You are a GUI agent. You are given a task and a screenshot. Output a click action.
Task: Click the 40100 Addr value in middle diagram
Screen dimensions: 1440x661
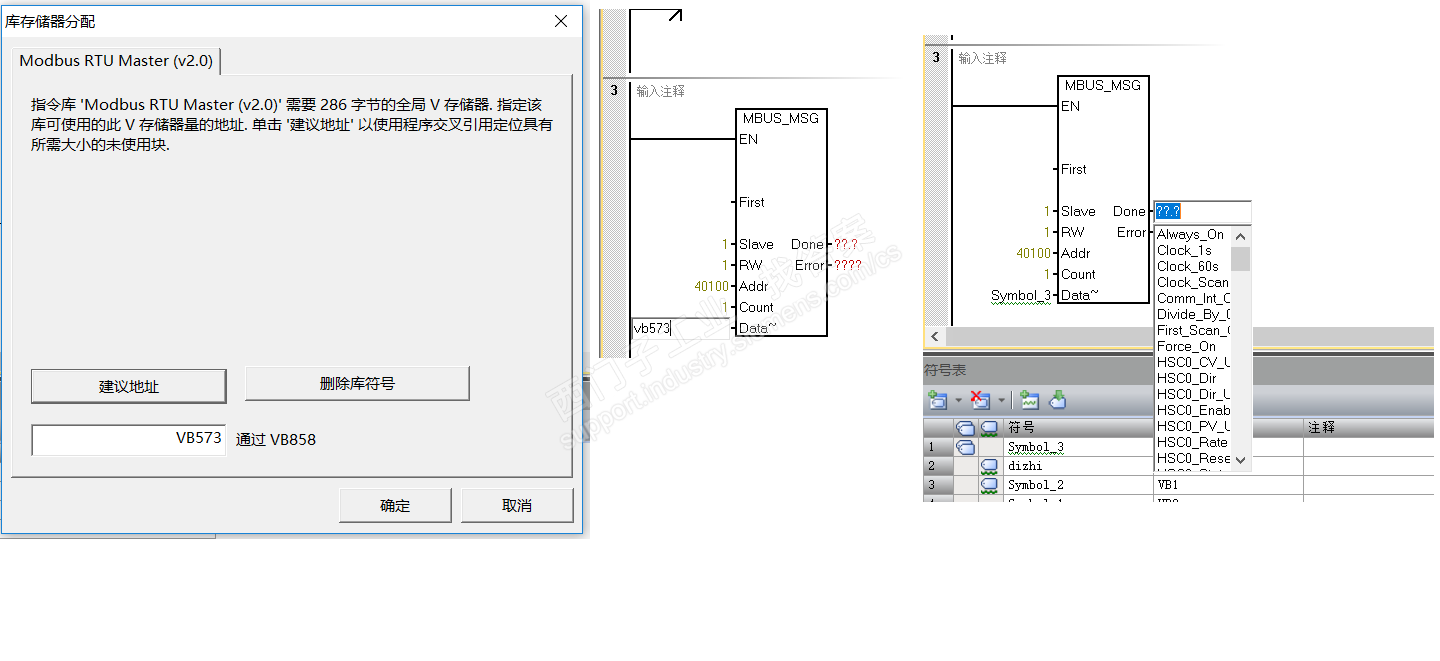click(x=712, y=287)
